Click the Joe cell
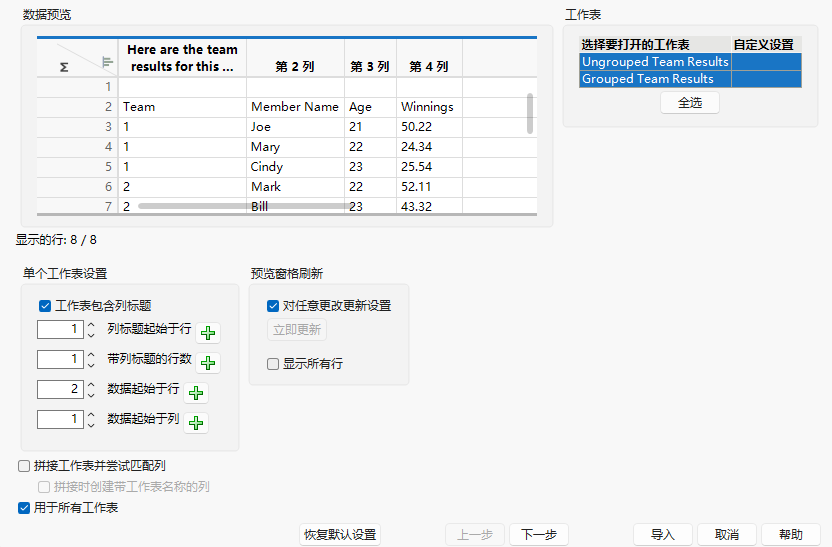 295,127
